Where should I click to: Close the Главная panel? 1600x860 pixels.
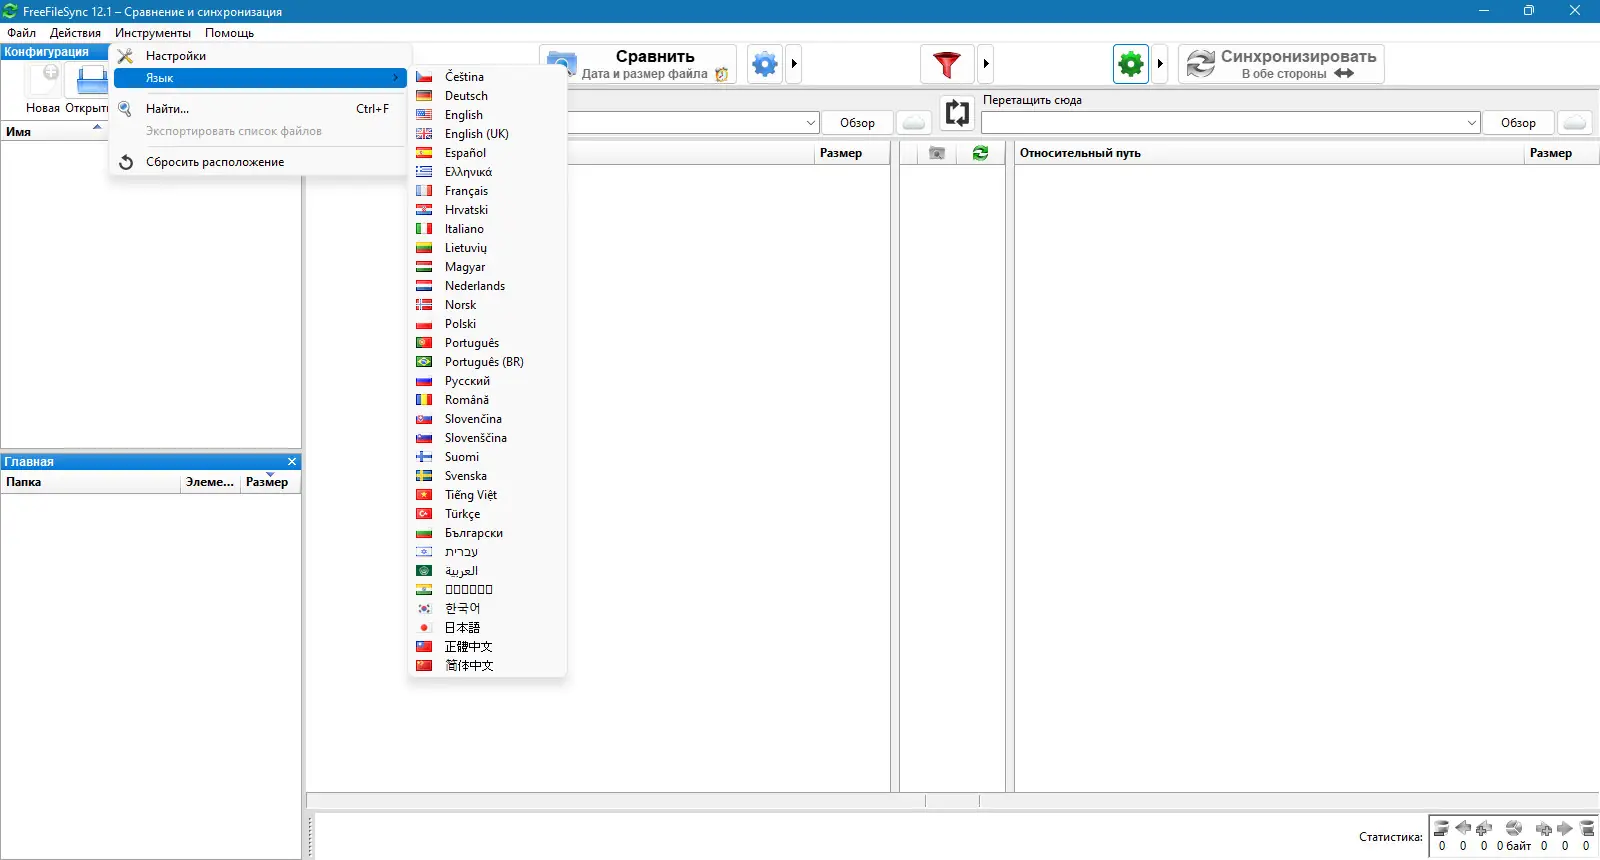(292, 462)
